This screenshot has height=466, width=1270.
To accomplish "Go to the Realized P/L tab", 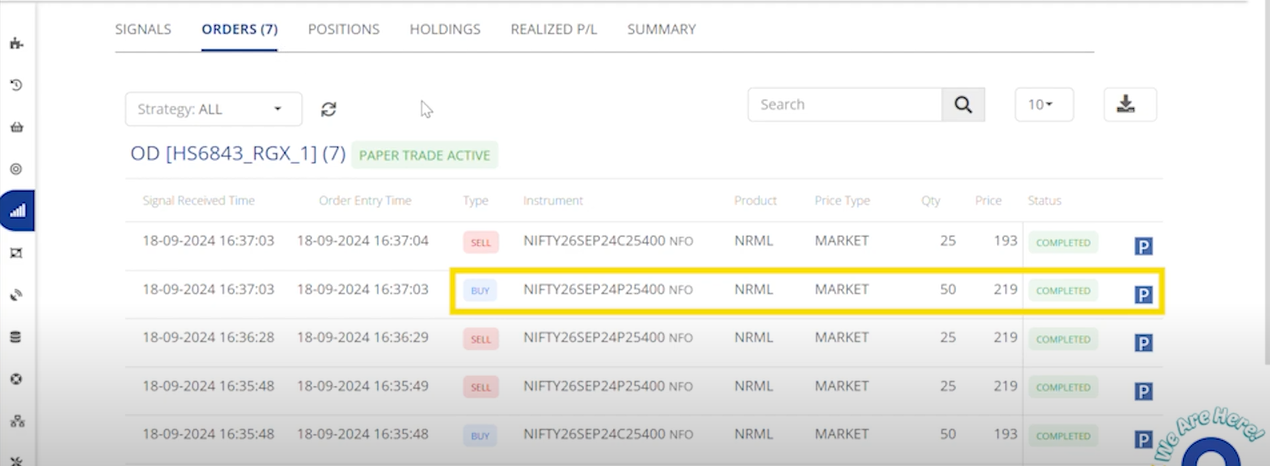I will pyautogui.click(x=553, y=29).
